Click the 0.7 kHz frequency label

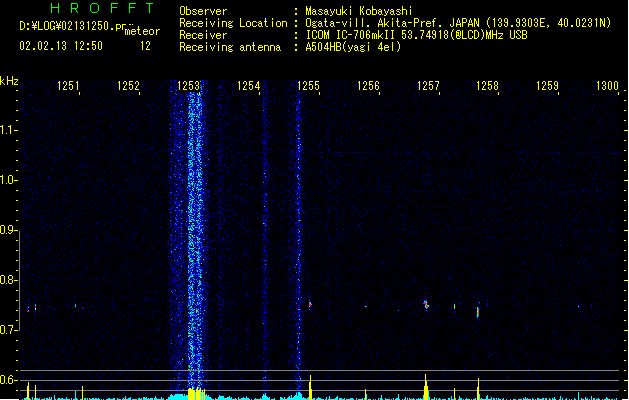tap(8, 330)
